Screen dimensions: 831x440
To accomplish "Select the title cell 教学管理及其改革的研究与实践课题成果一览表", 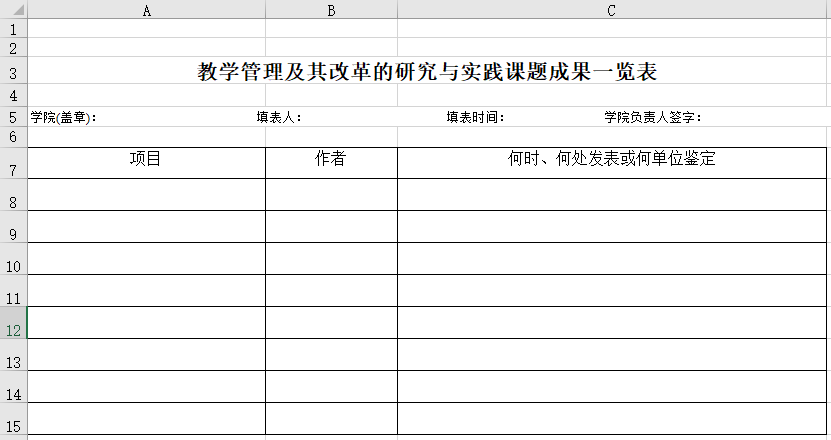I will tap(427, 72).
